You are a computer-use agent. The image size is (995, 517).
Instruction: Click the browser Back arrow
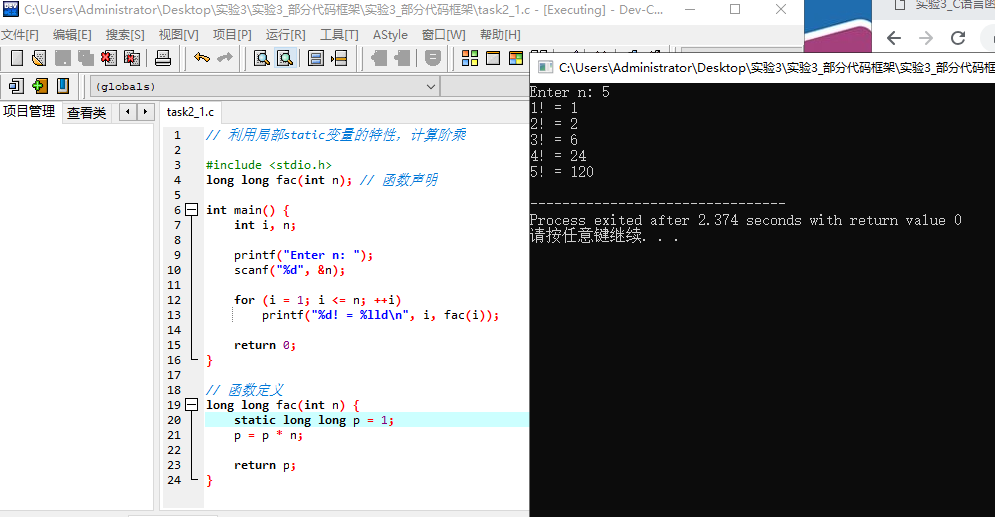pos(893,38)
